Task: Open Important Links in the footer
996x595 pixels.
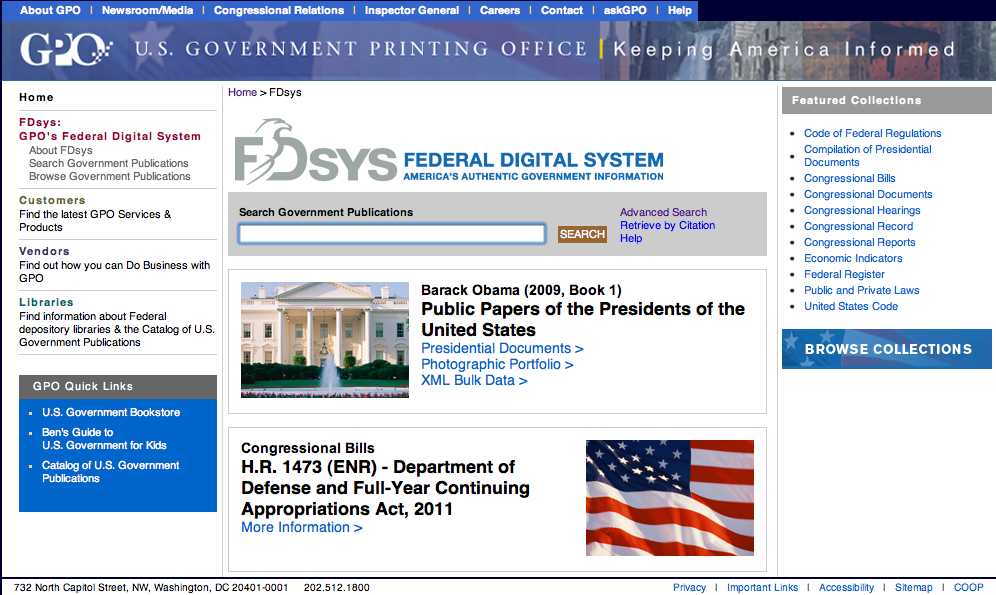Action: click(x=762, y=587)
